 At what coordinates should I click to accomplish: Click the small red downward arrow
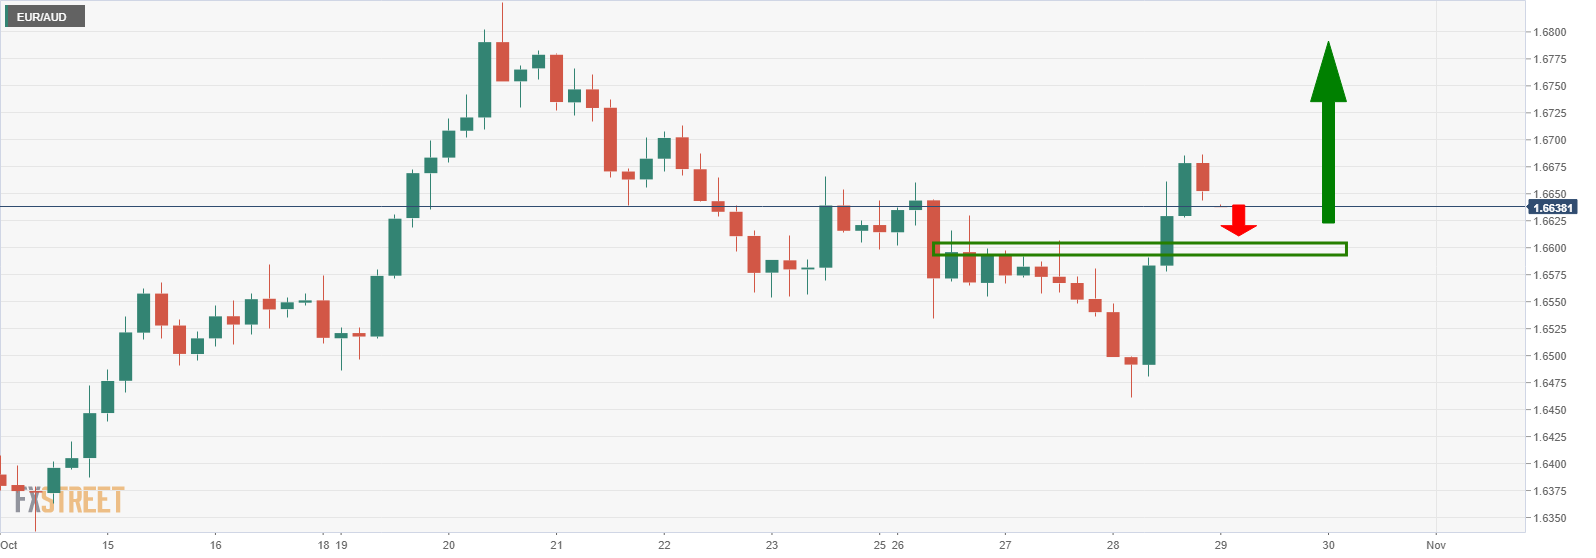coord(1238,220)
